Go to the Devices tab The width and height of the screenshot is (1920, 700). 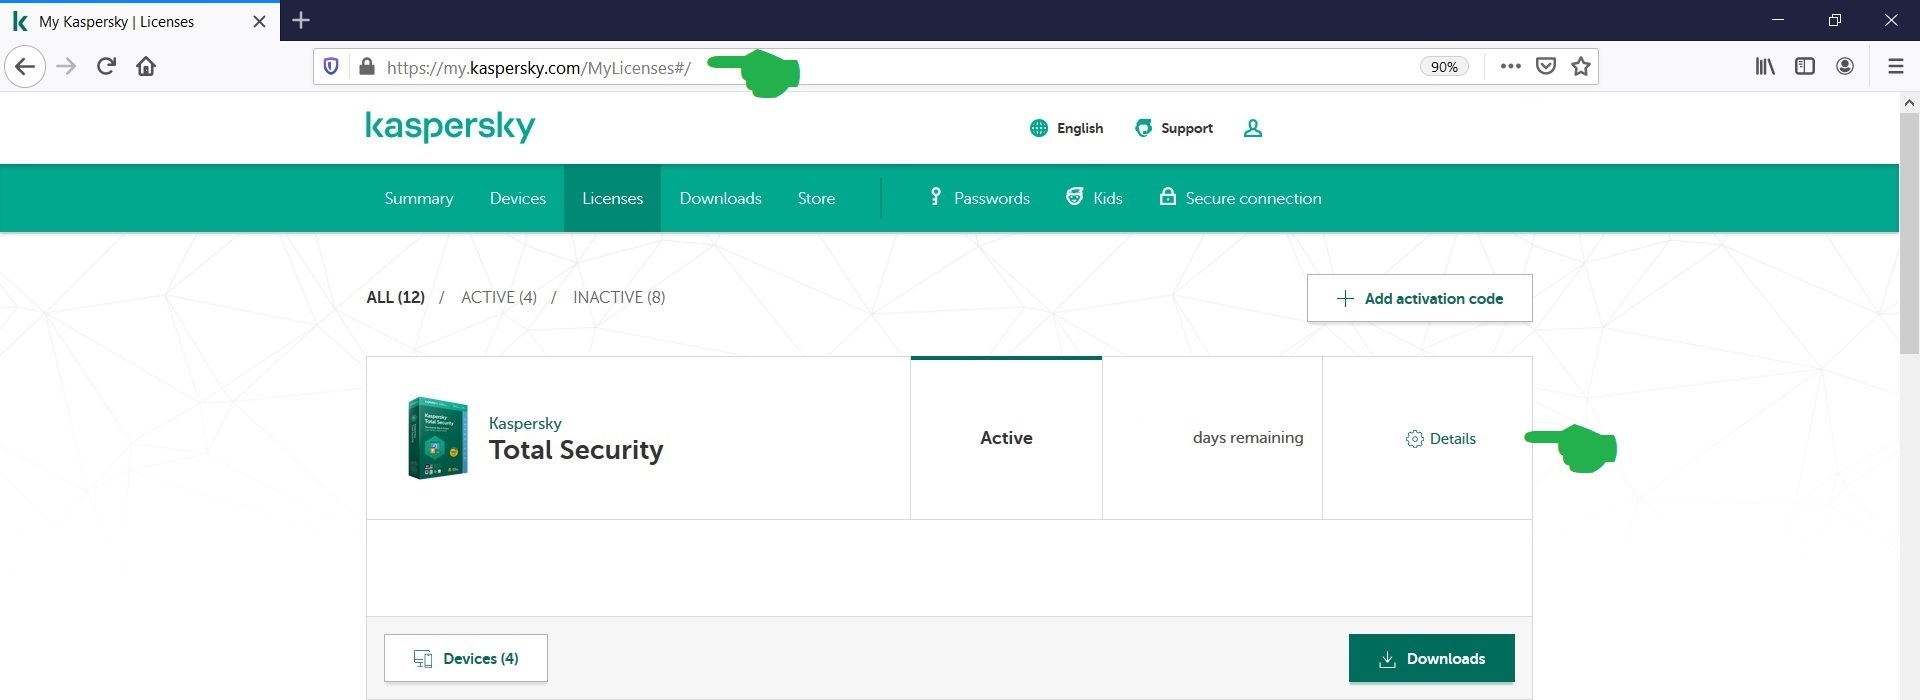coord(518,198)
